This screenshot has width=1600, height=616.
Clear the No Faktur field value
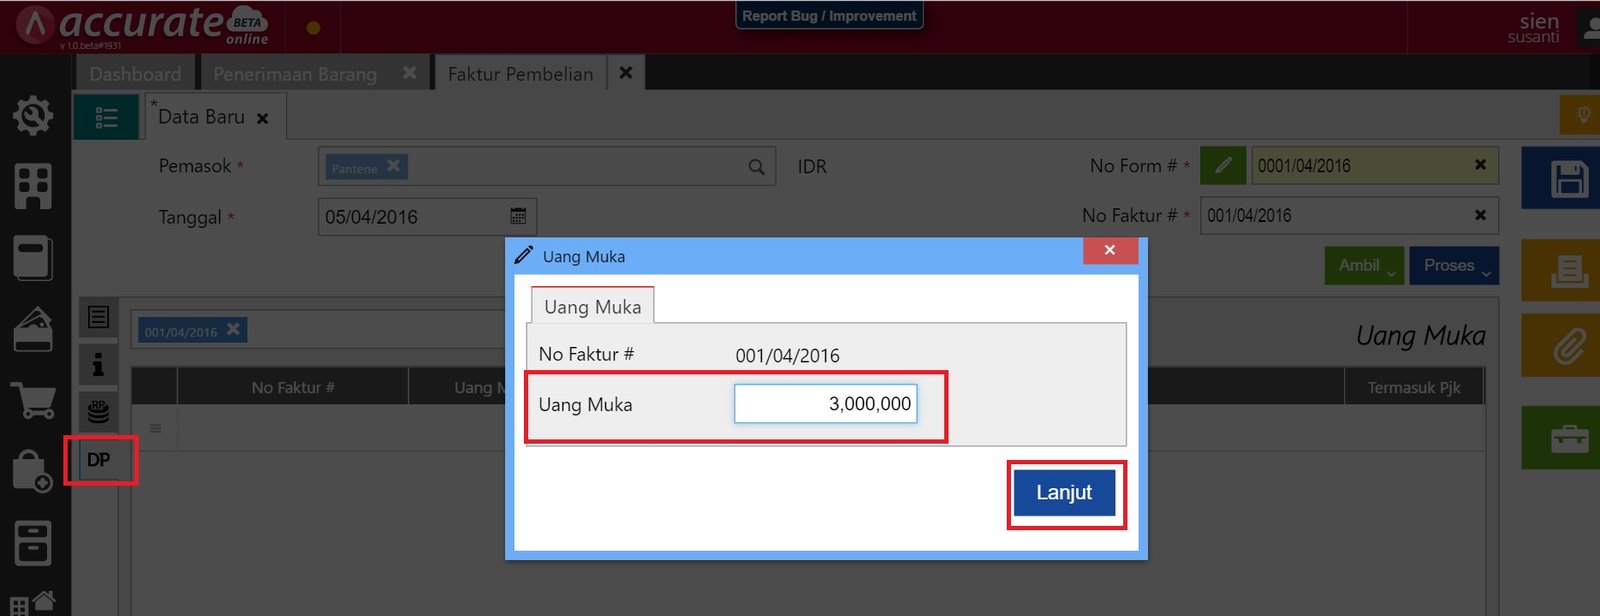click(x=1480, y=215)
